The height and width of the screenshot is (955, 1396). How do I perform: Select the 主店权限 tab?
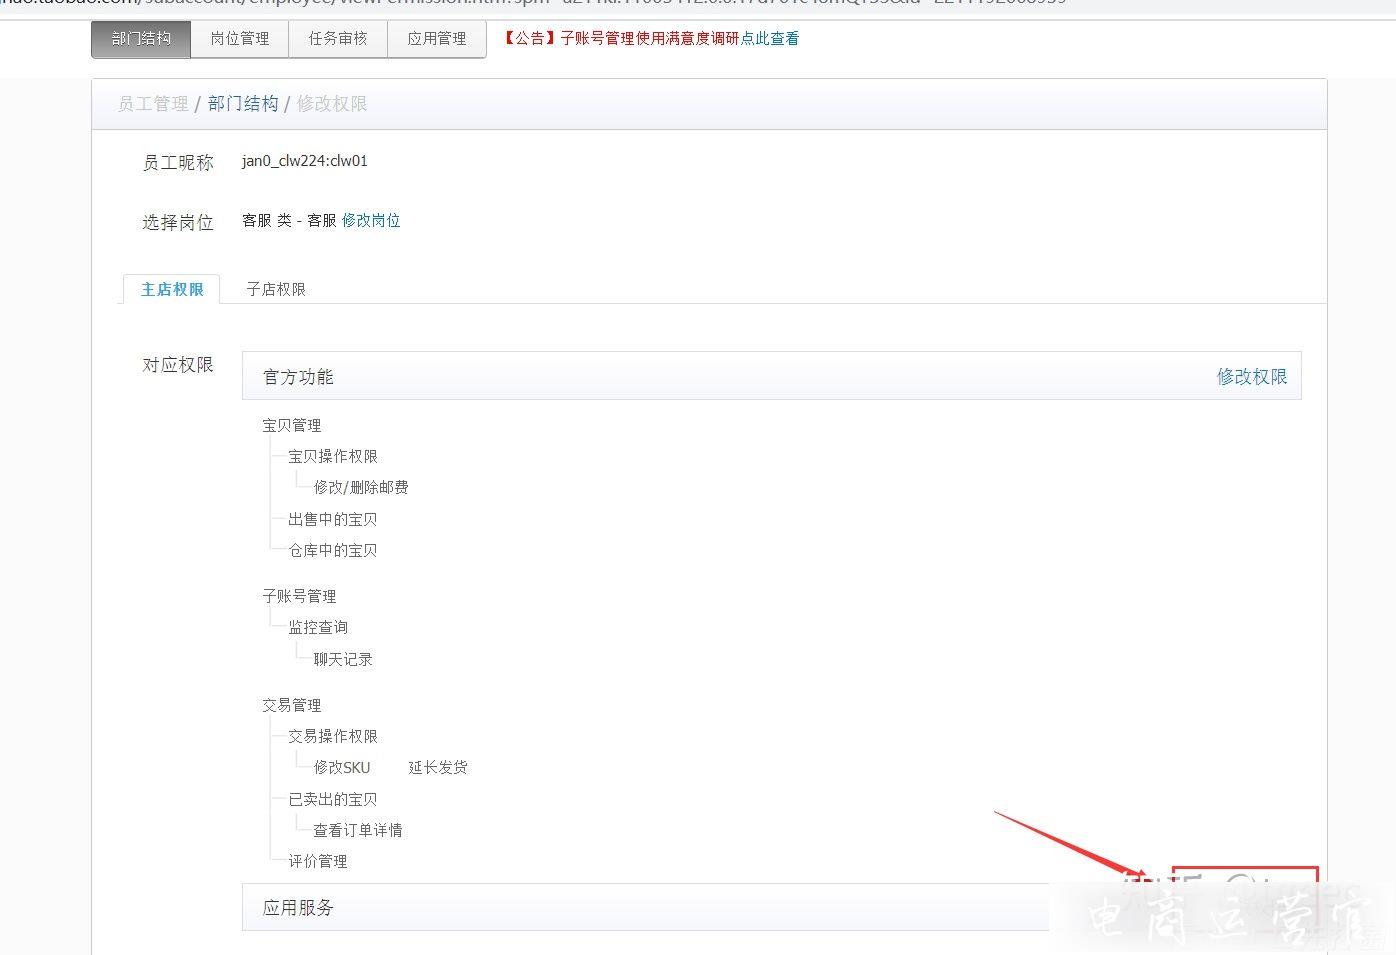click(172, 289)
